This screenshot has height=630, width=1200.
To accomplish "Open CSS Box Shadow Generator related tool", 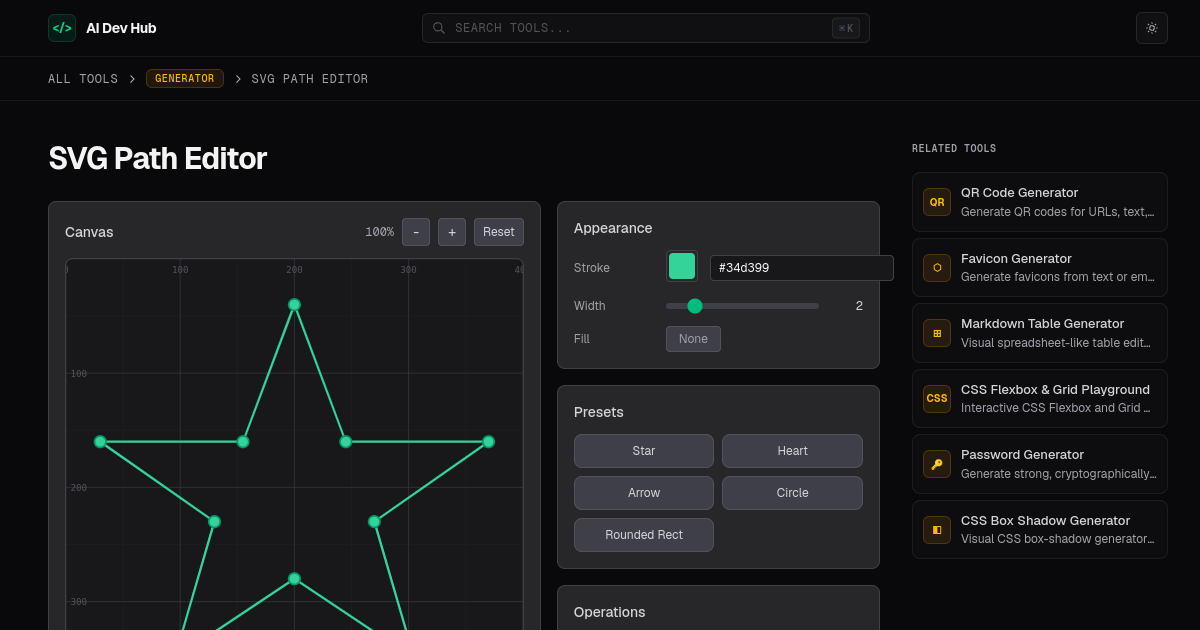I will [x=1040, y=530].
